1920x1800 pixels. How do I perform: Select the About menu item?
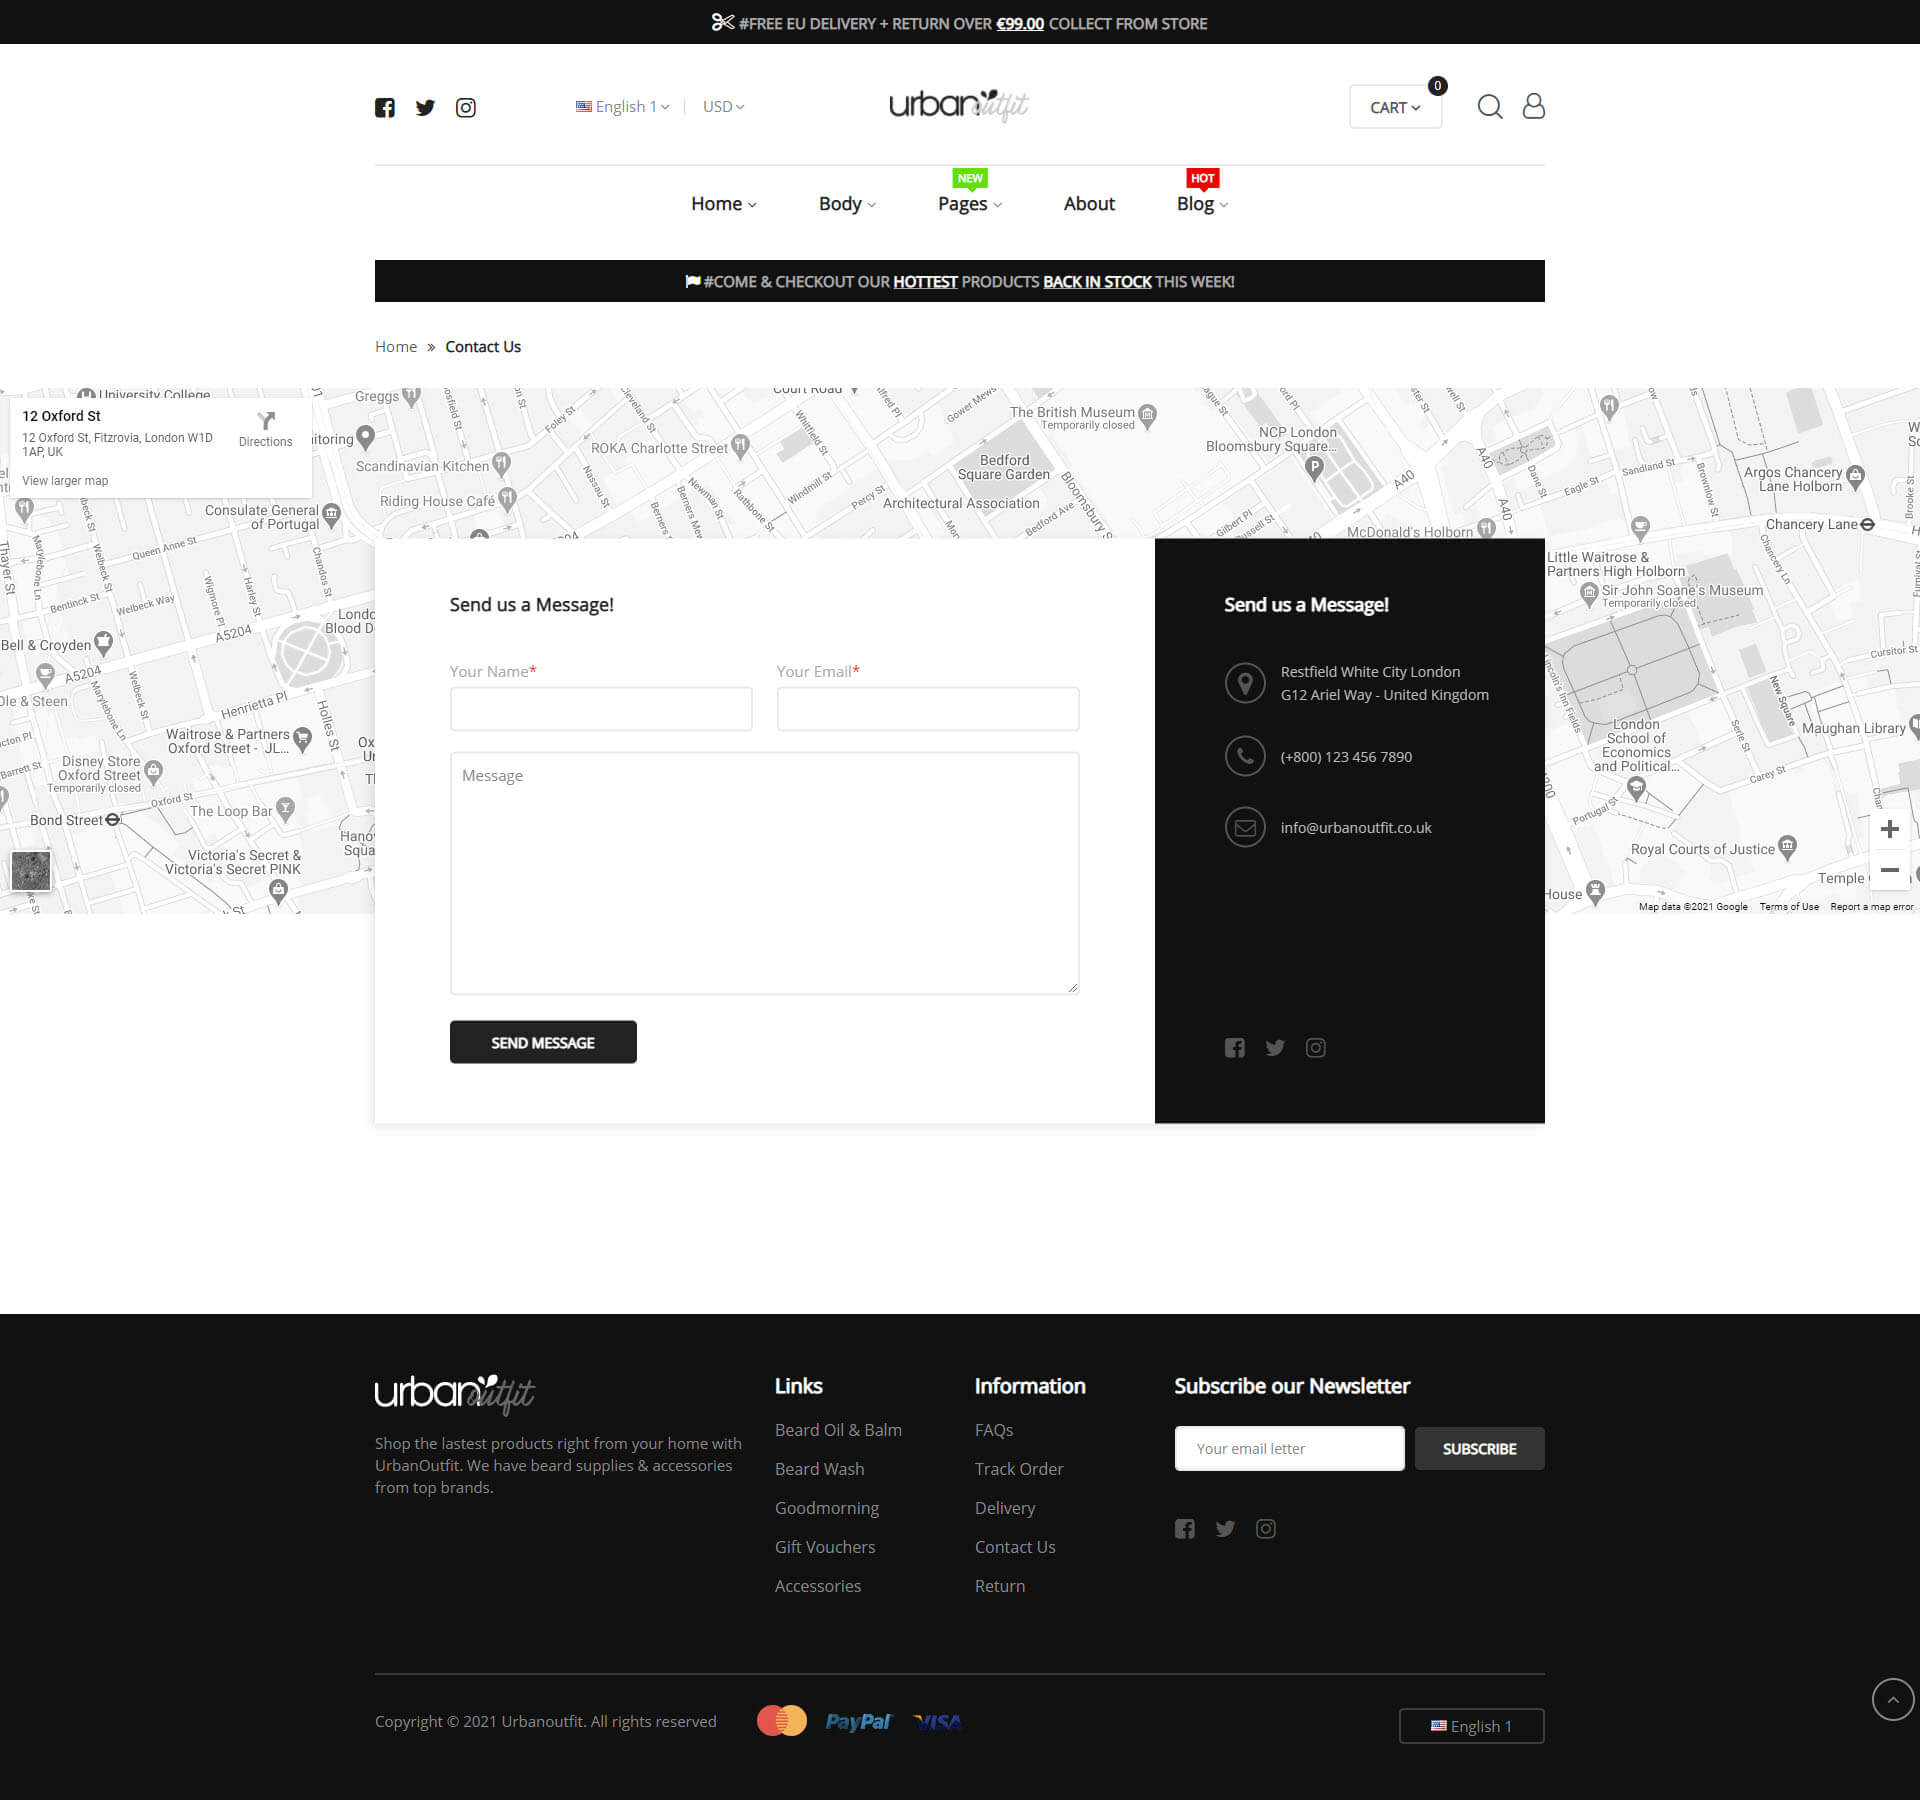tap(1089, 204)
